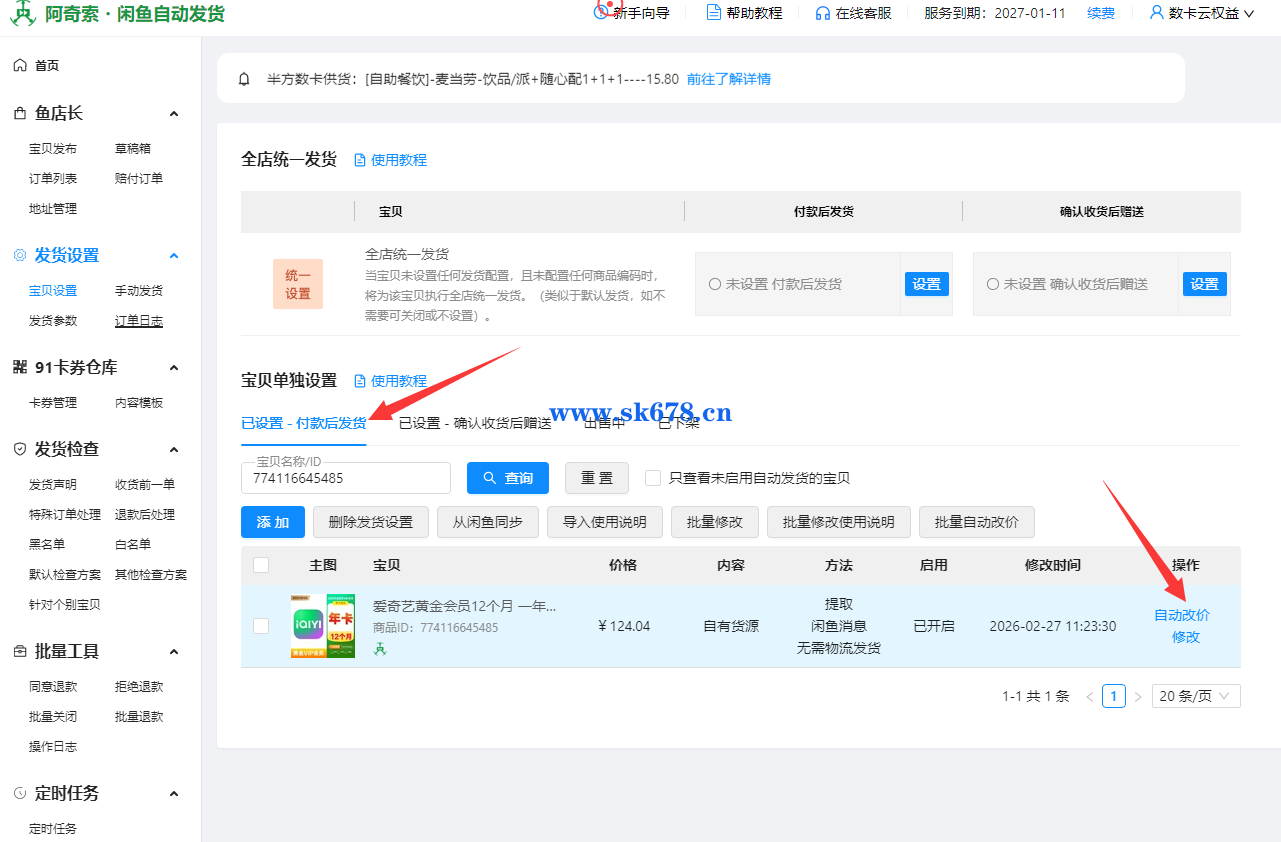This screenshot has height=842, width=1281.
Task: Open 订单列表 in the sidebar
Action: 53,179
